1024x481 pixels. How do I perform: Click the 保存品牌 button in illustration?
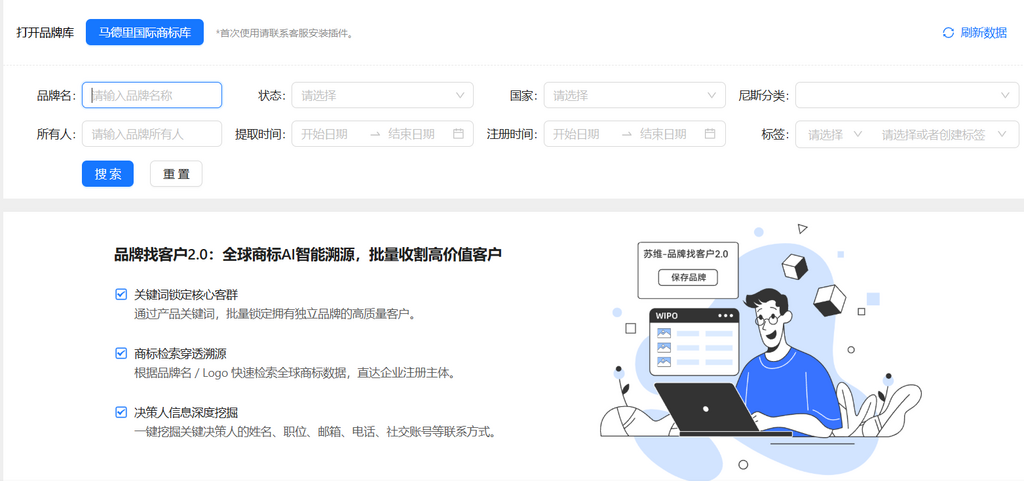(688, 277)
